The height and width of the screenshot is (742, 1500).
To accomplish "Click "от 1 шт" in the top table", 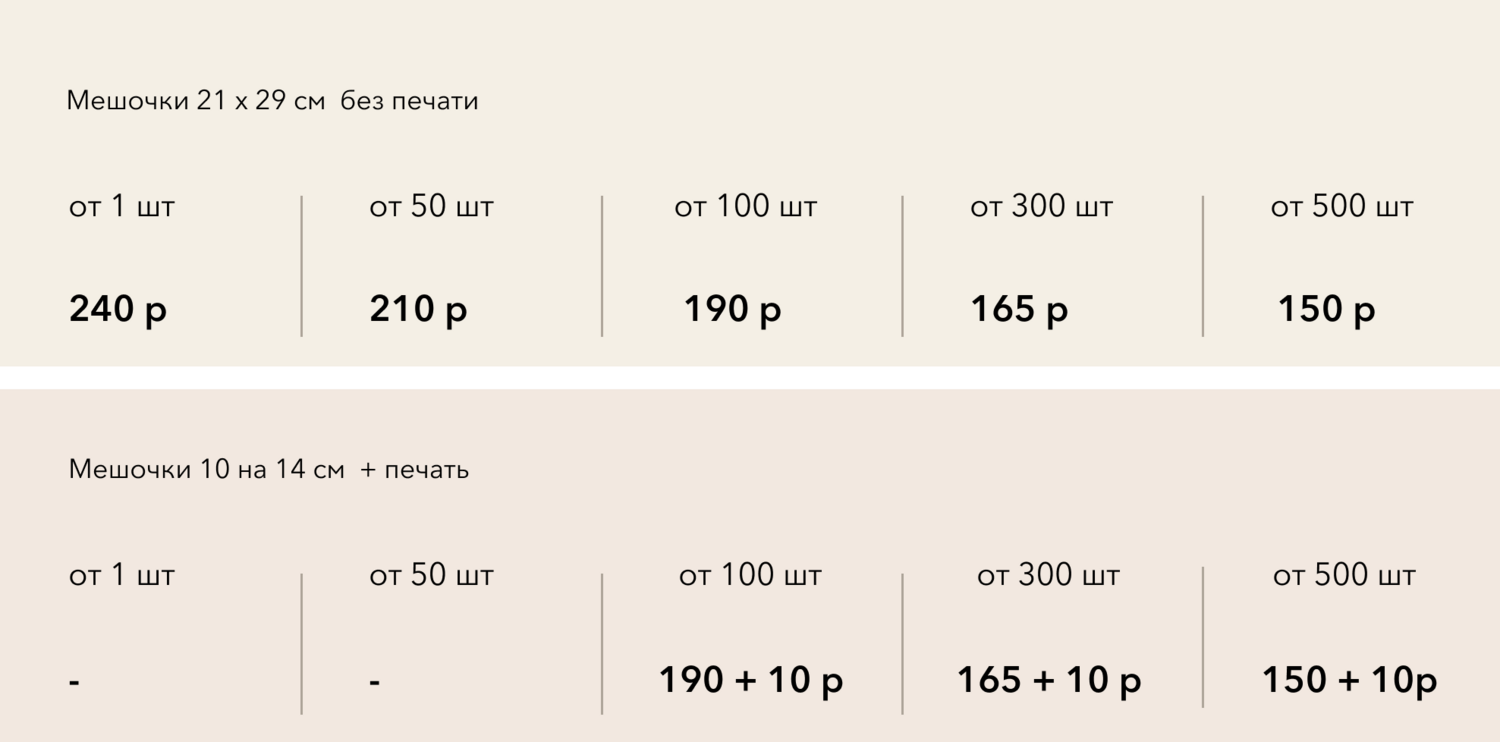I will pyautogui.click(x=121, y=207).
